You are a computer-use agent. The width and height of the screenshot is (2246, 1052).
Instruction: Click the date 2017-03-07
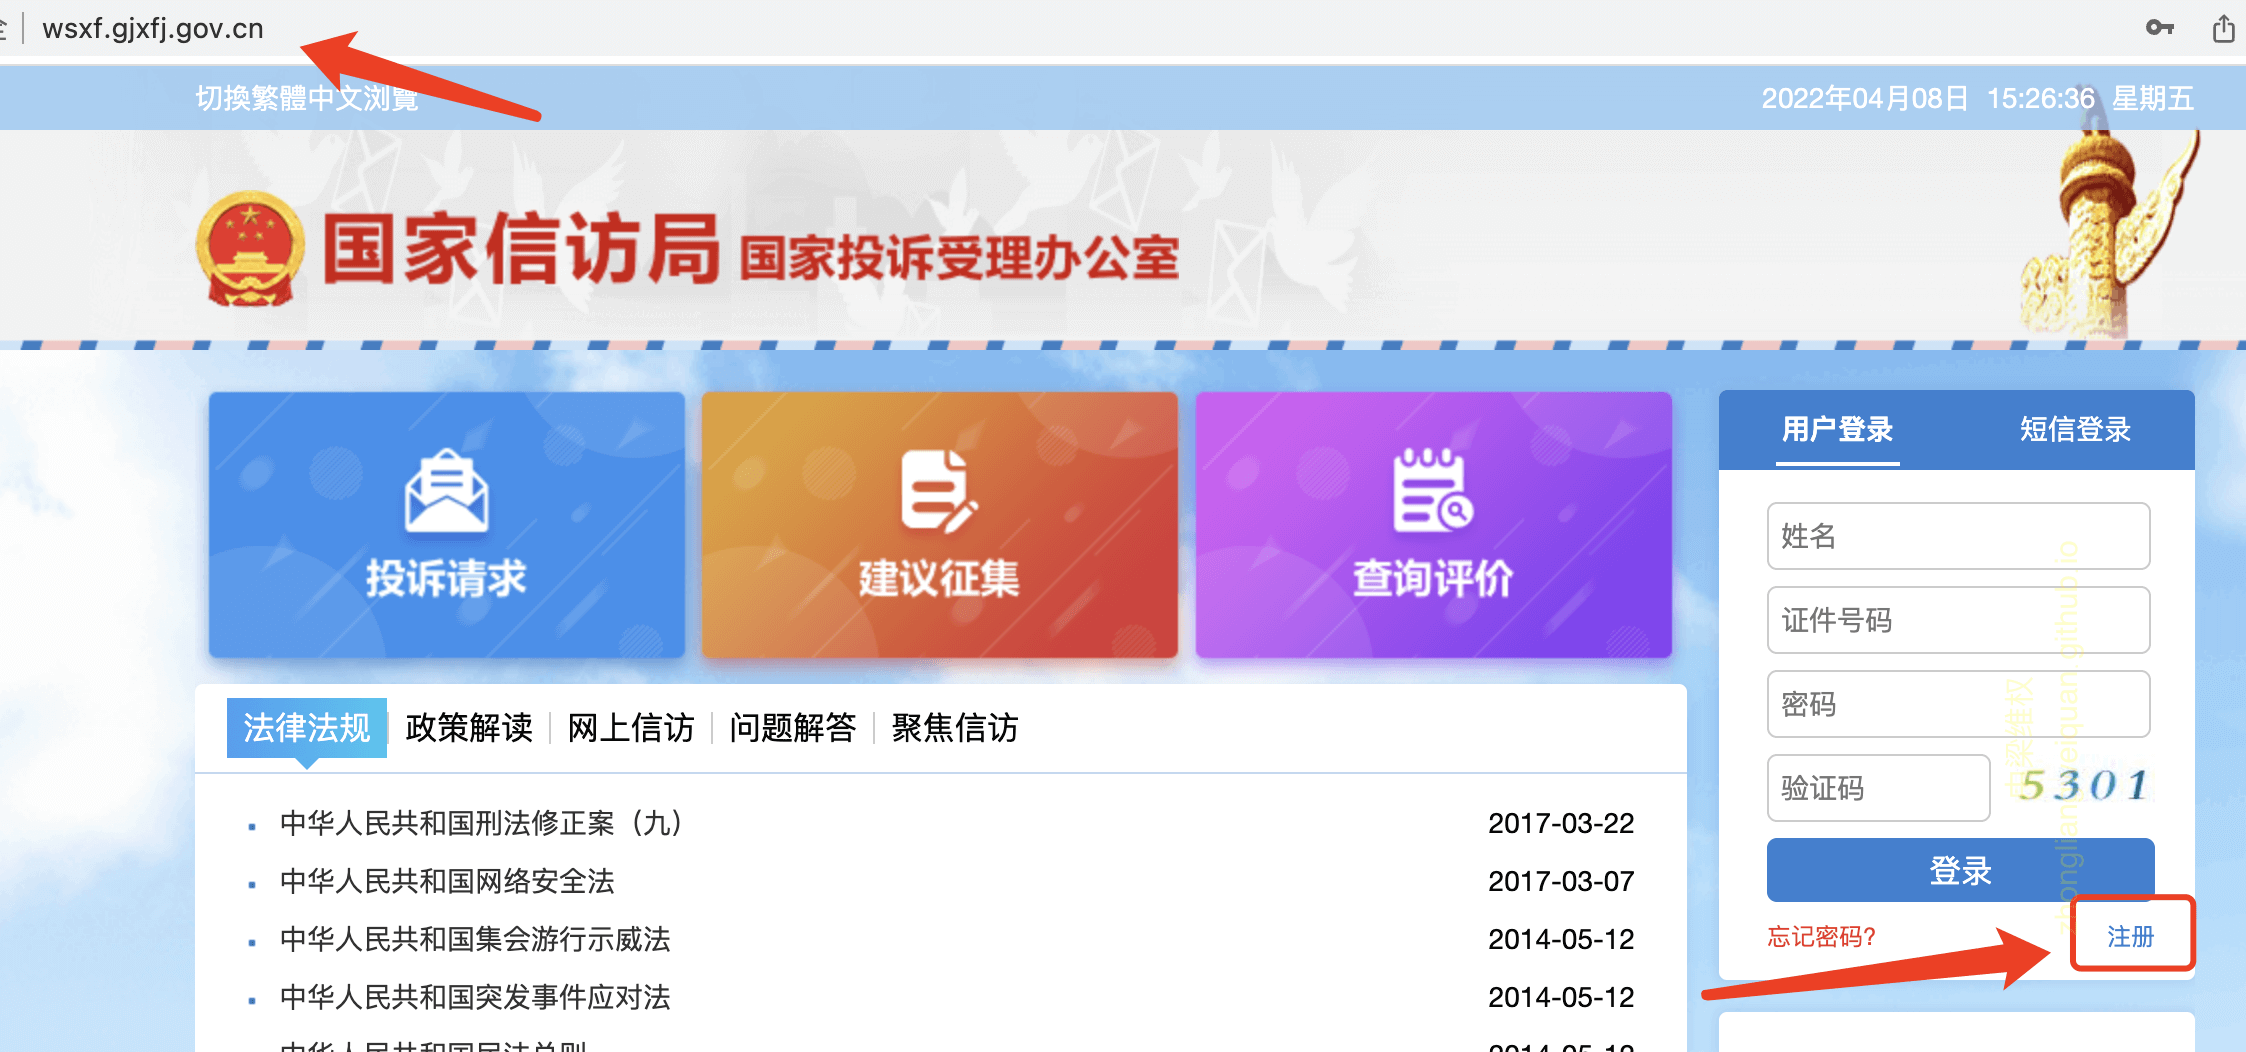point(1561,881)
